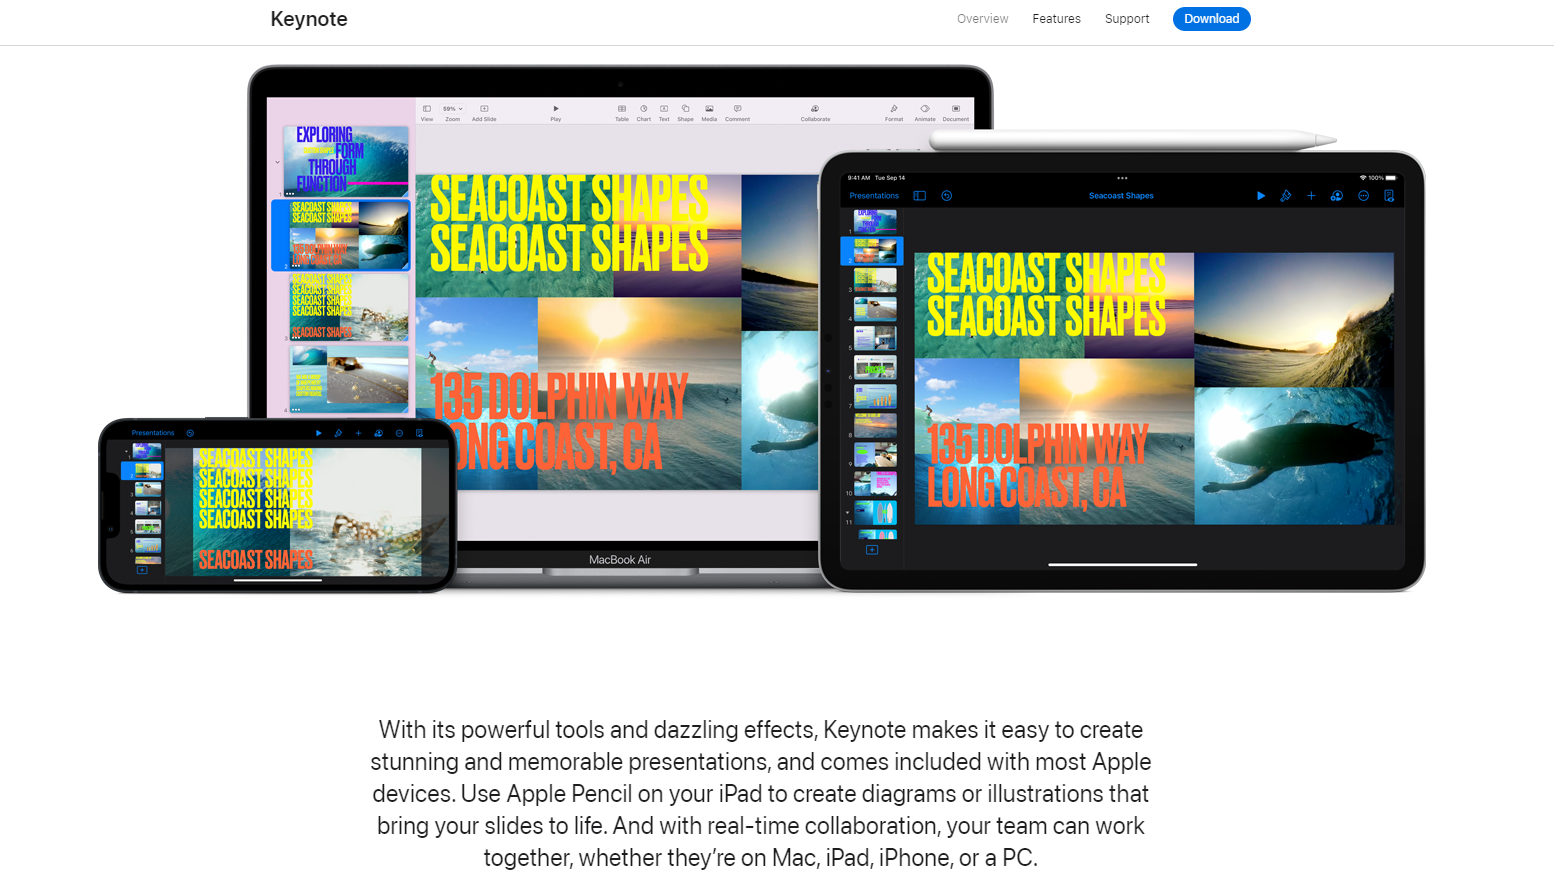Open the Features page link
Screen dimensions: 1554x884
[x=1056, y=19]
